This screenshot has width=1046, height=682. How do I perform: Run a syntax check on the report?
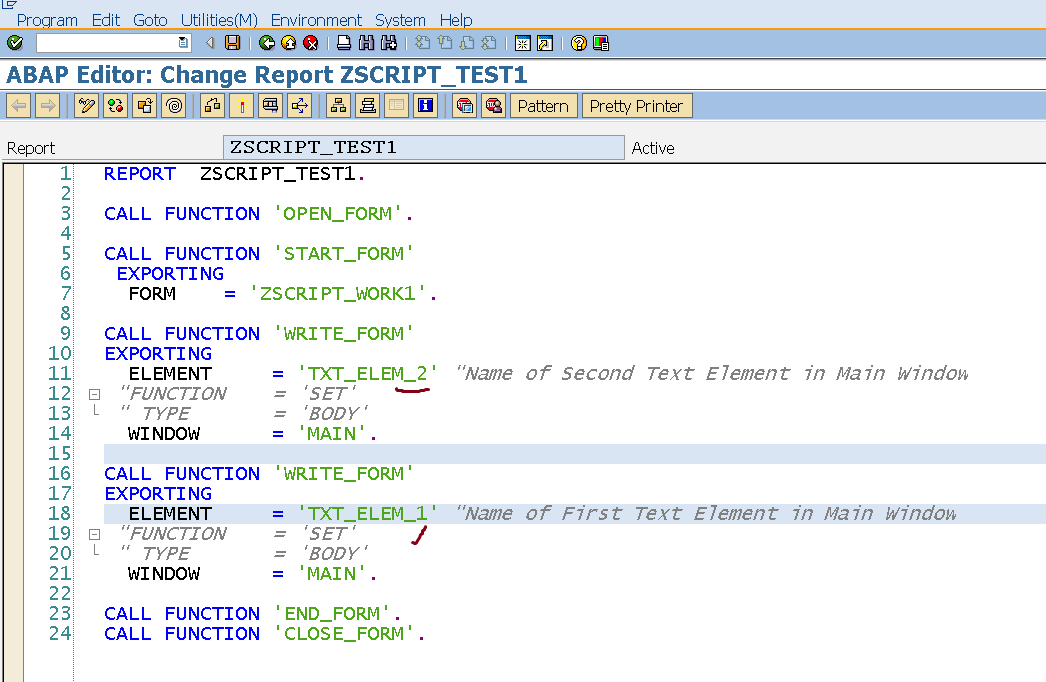click(115, 105)
